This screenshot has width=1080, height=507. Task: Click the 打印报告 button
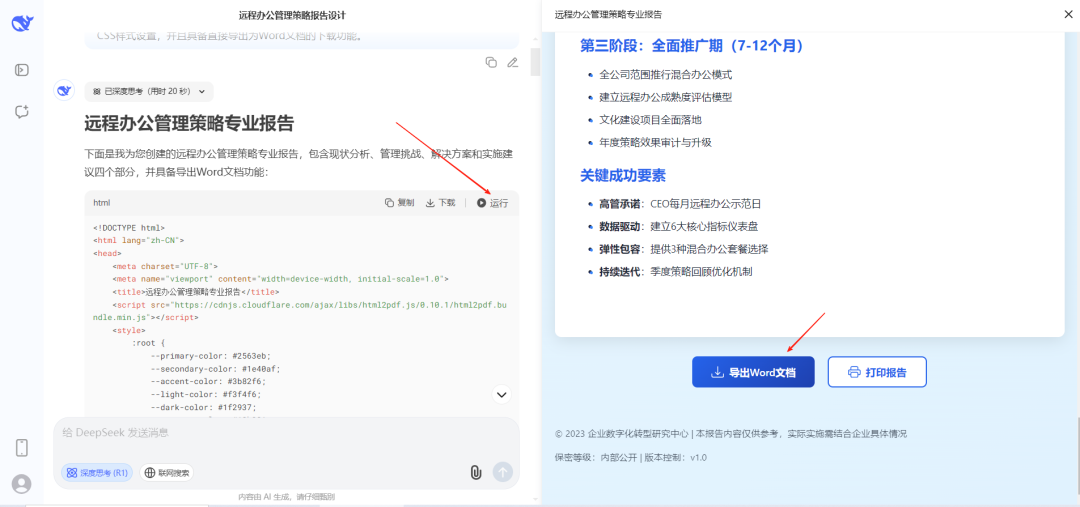[x=877, y=372]
